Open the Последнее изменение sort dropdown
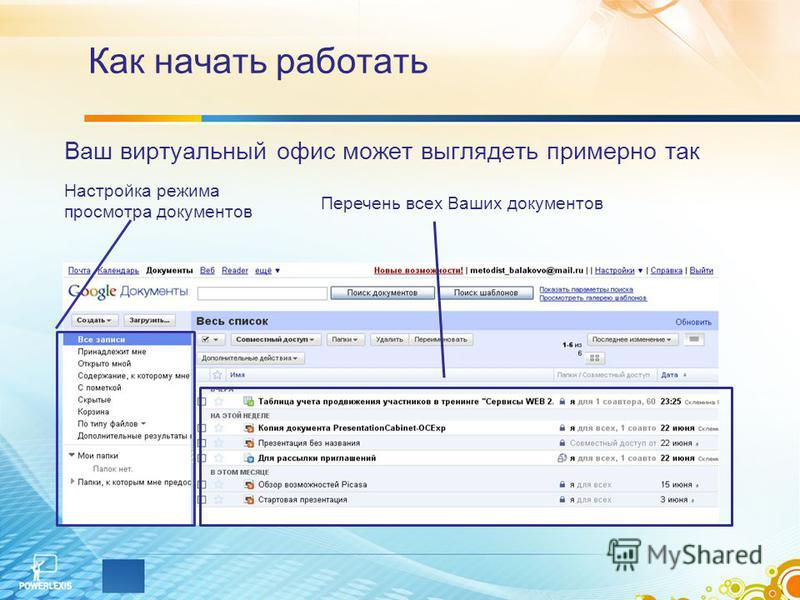800x600 pixels. [x=633, y=339]
